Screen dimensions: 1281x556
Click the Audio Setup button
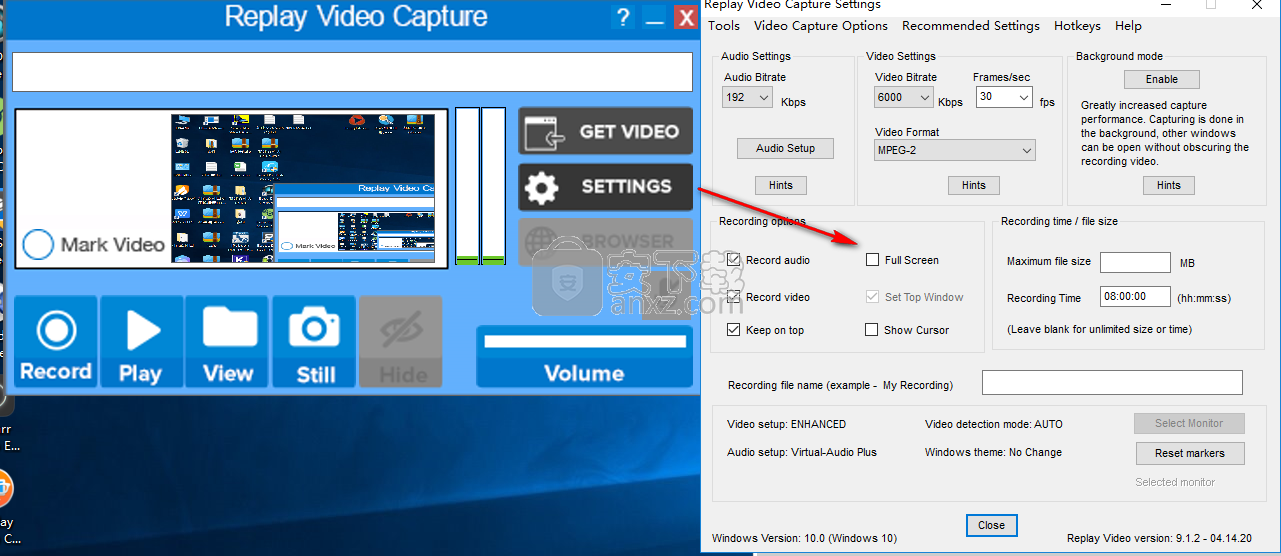click(785, 148)
